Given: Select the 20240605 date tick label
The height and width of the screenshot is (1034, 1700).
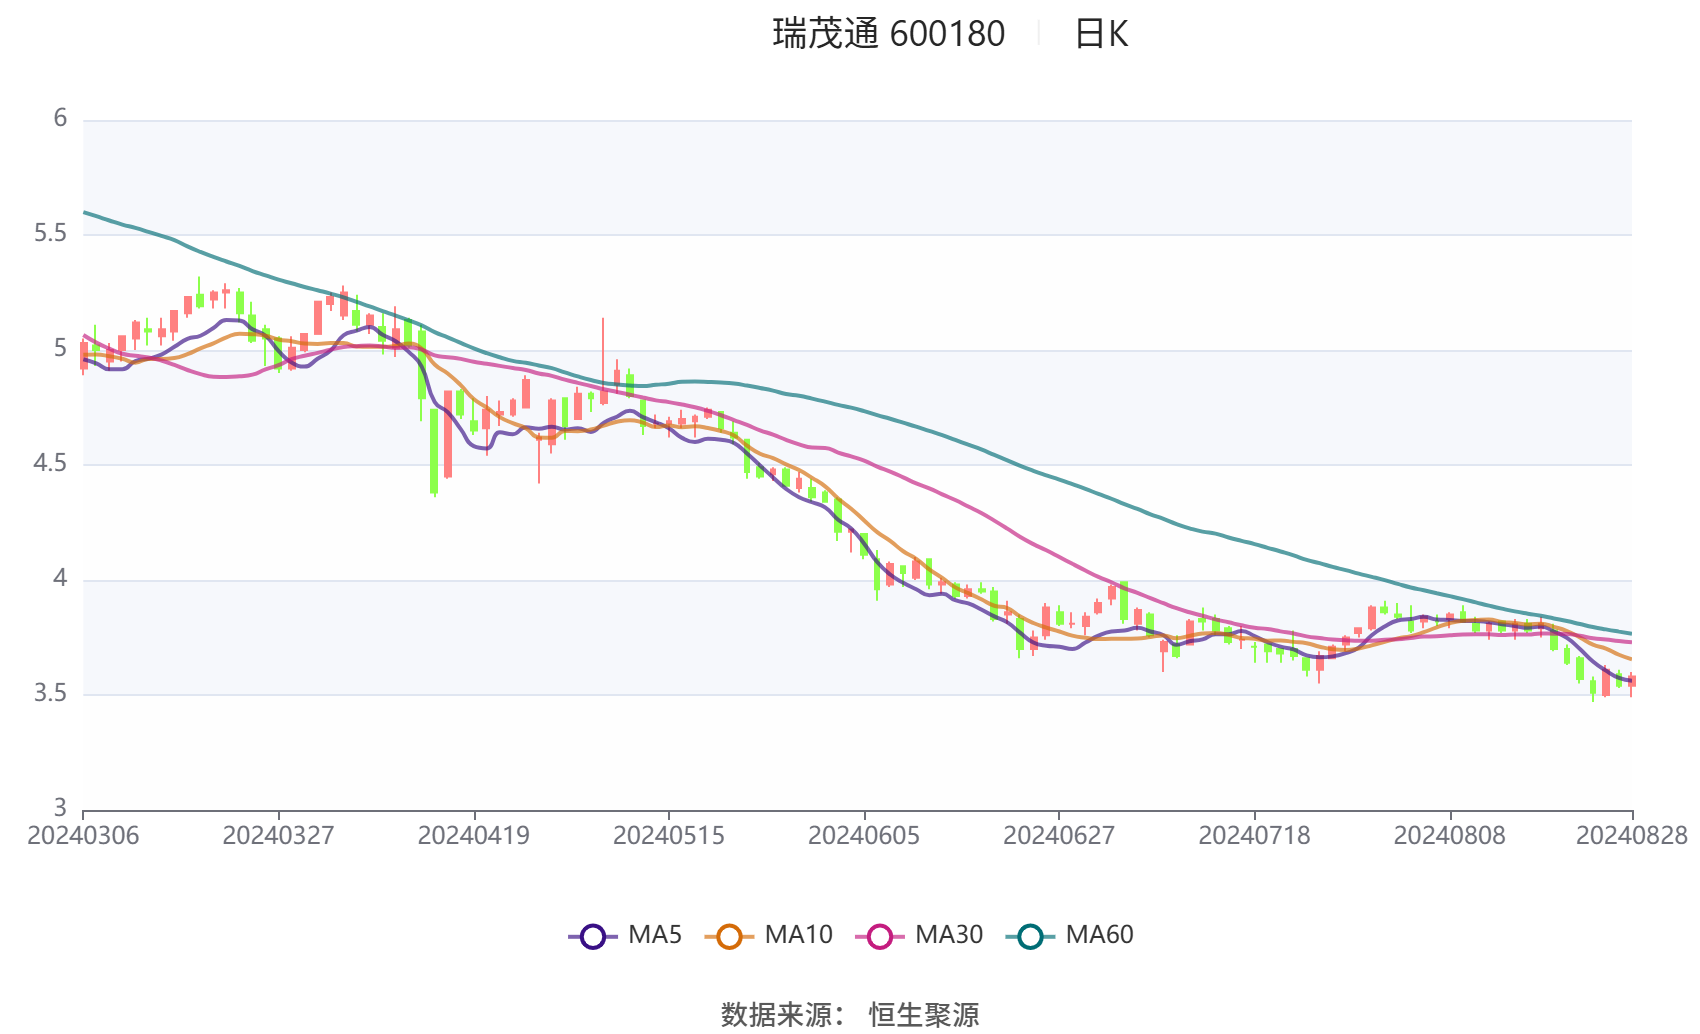Looking at the screenshot, I should [x=864, y=836].
